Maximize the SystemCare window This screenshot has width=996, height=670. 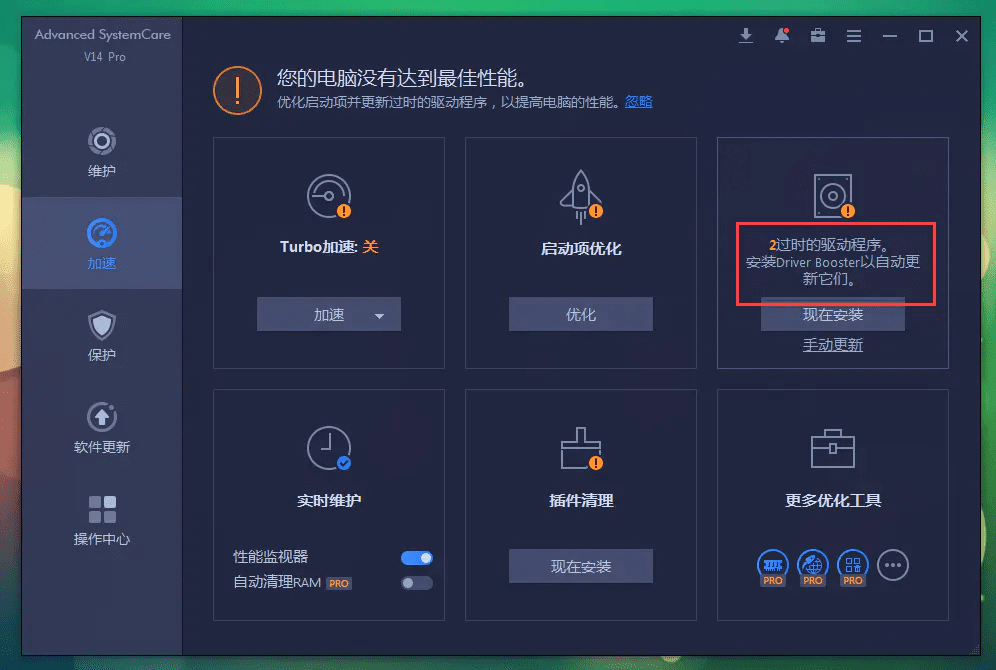[x=926, y=36]
